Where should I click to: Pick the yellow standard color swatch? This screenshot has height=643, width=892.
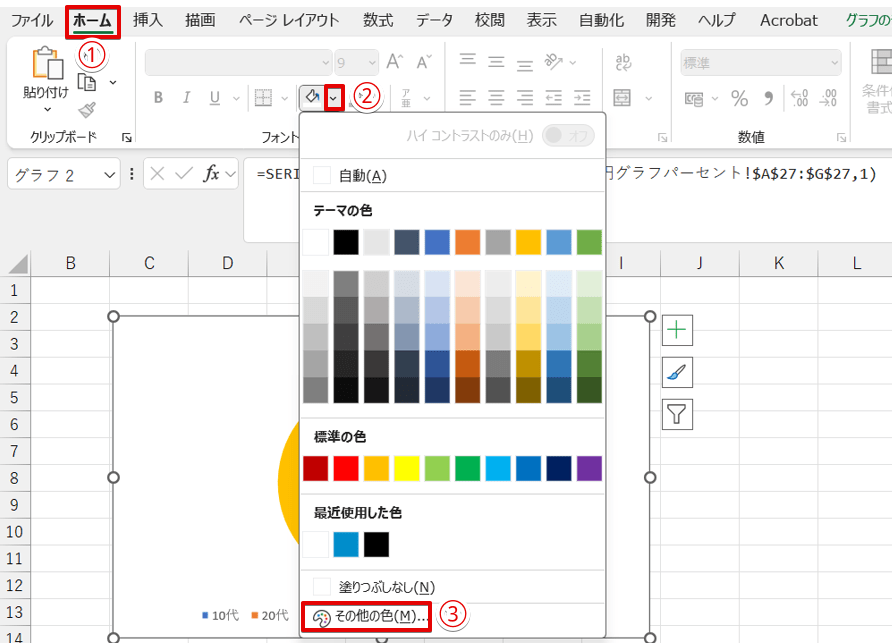408,467
